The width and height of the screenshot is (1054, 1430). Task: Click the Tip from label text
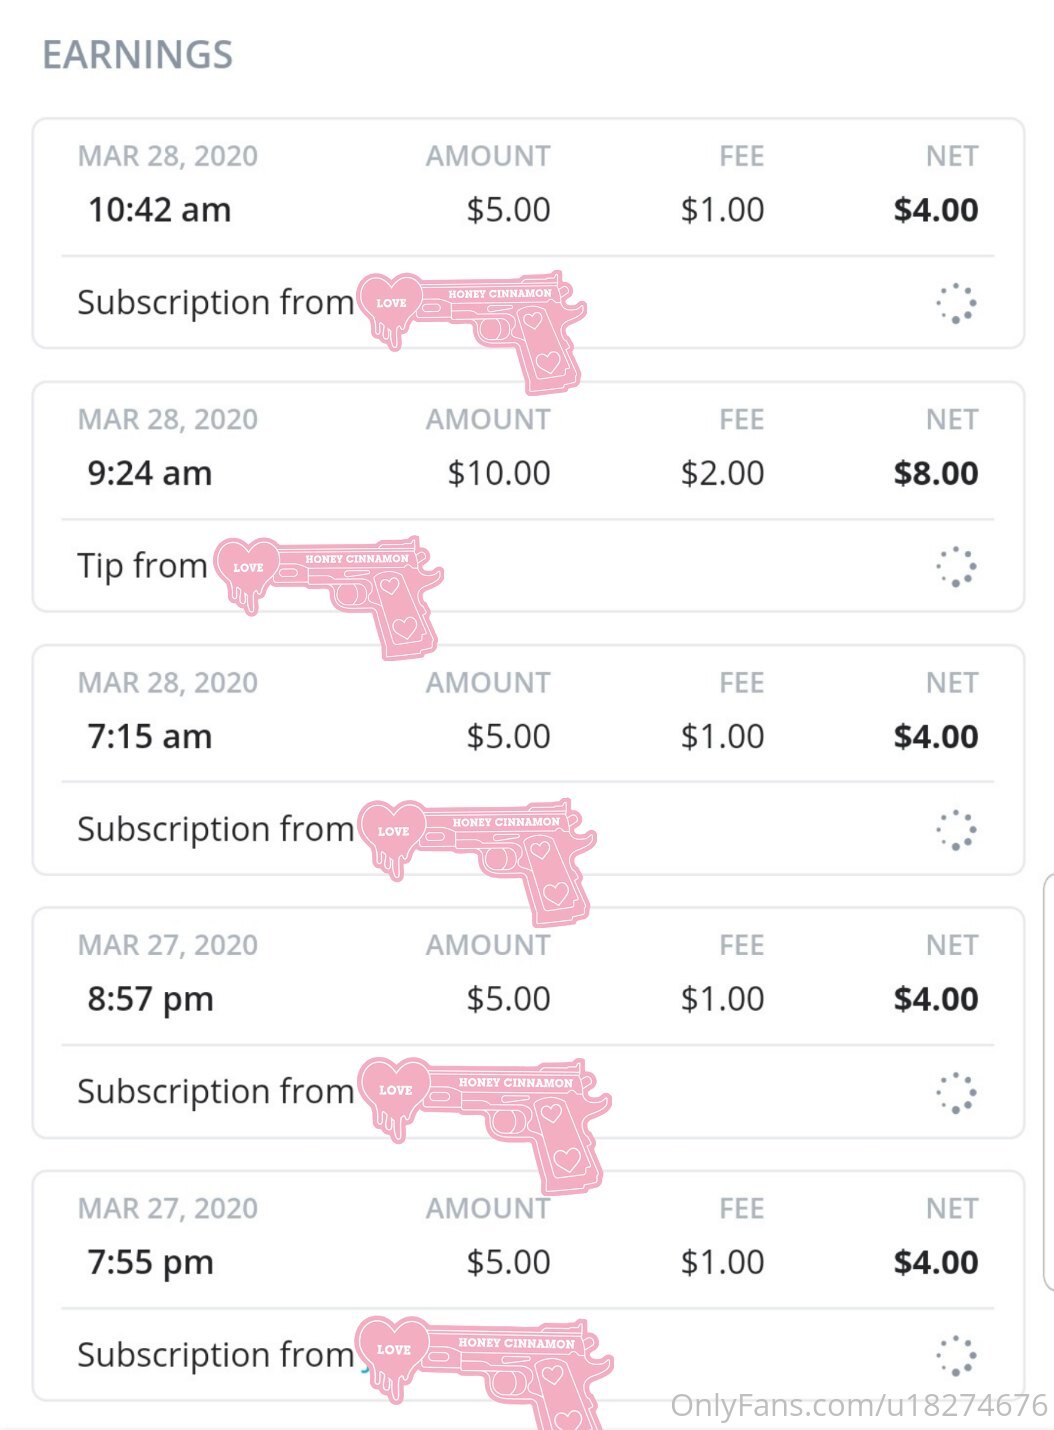point(142,566)
